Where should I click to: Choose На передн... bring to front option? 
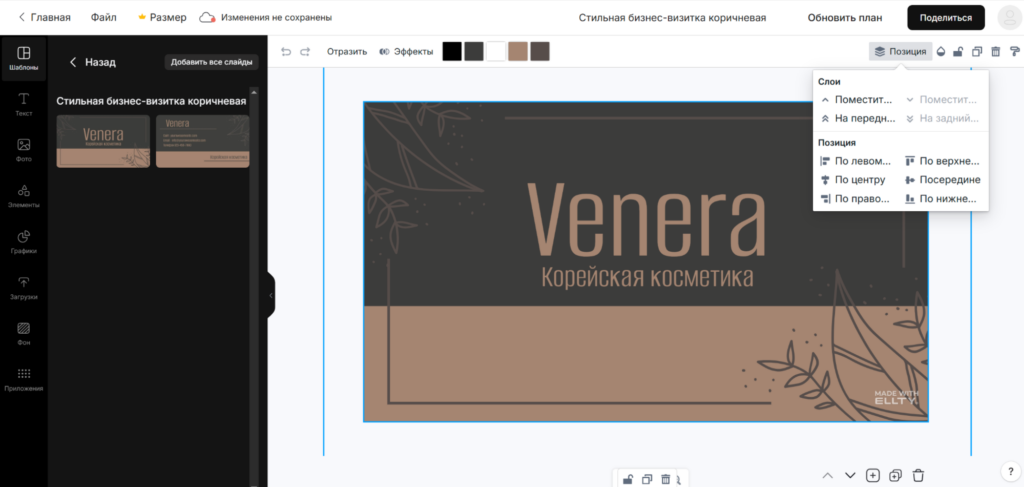[x=858, y=119]
